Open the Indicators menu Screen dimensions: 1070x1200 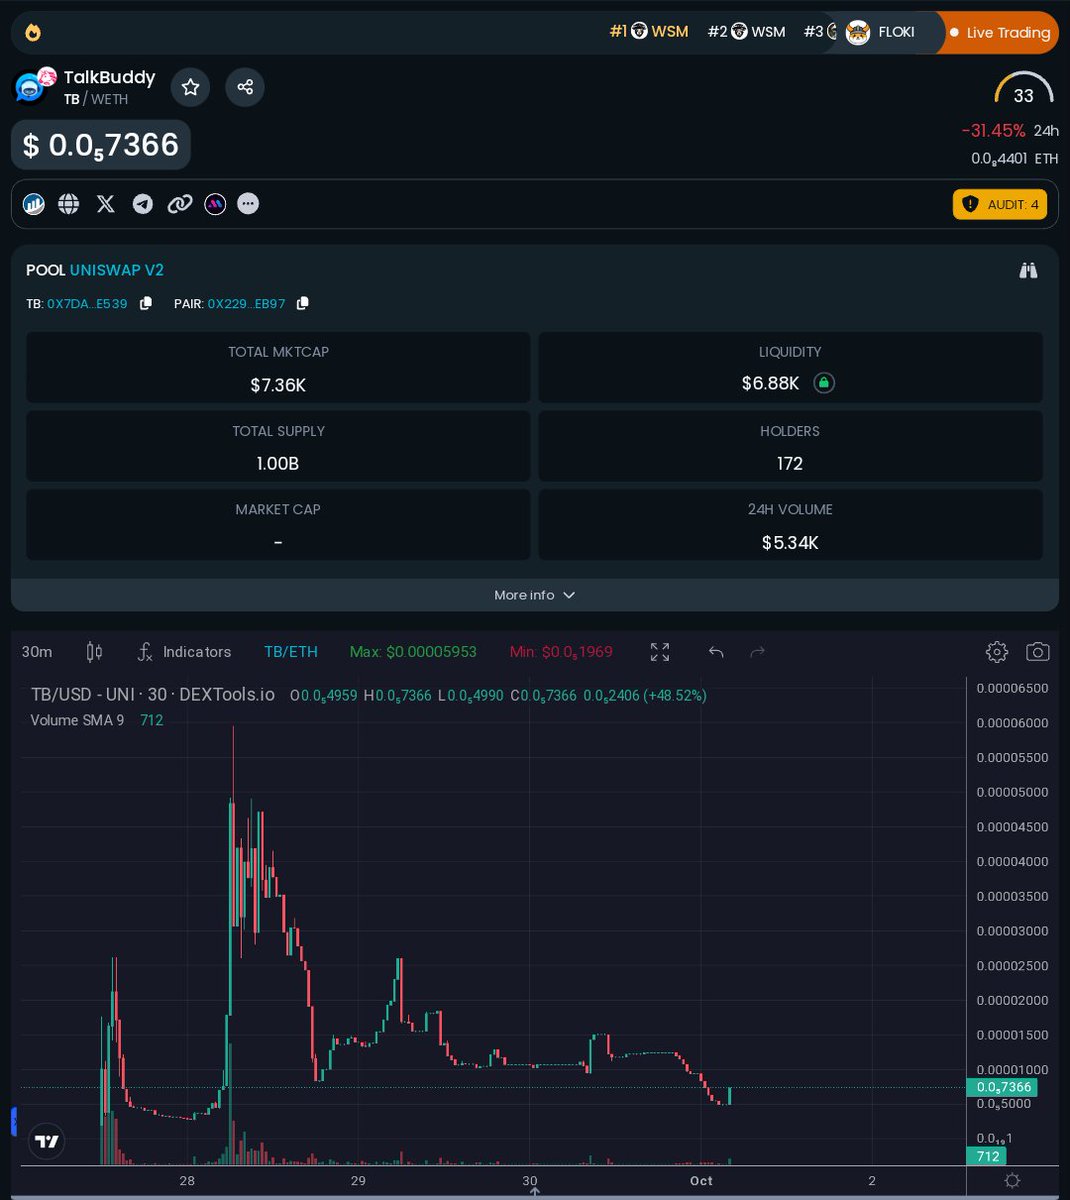[x=184, y=652]
